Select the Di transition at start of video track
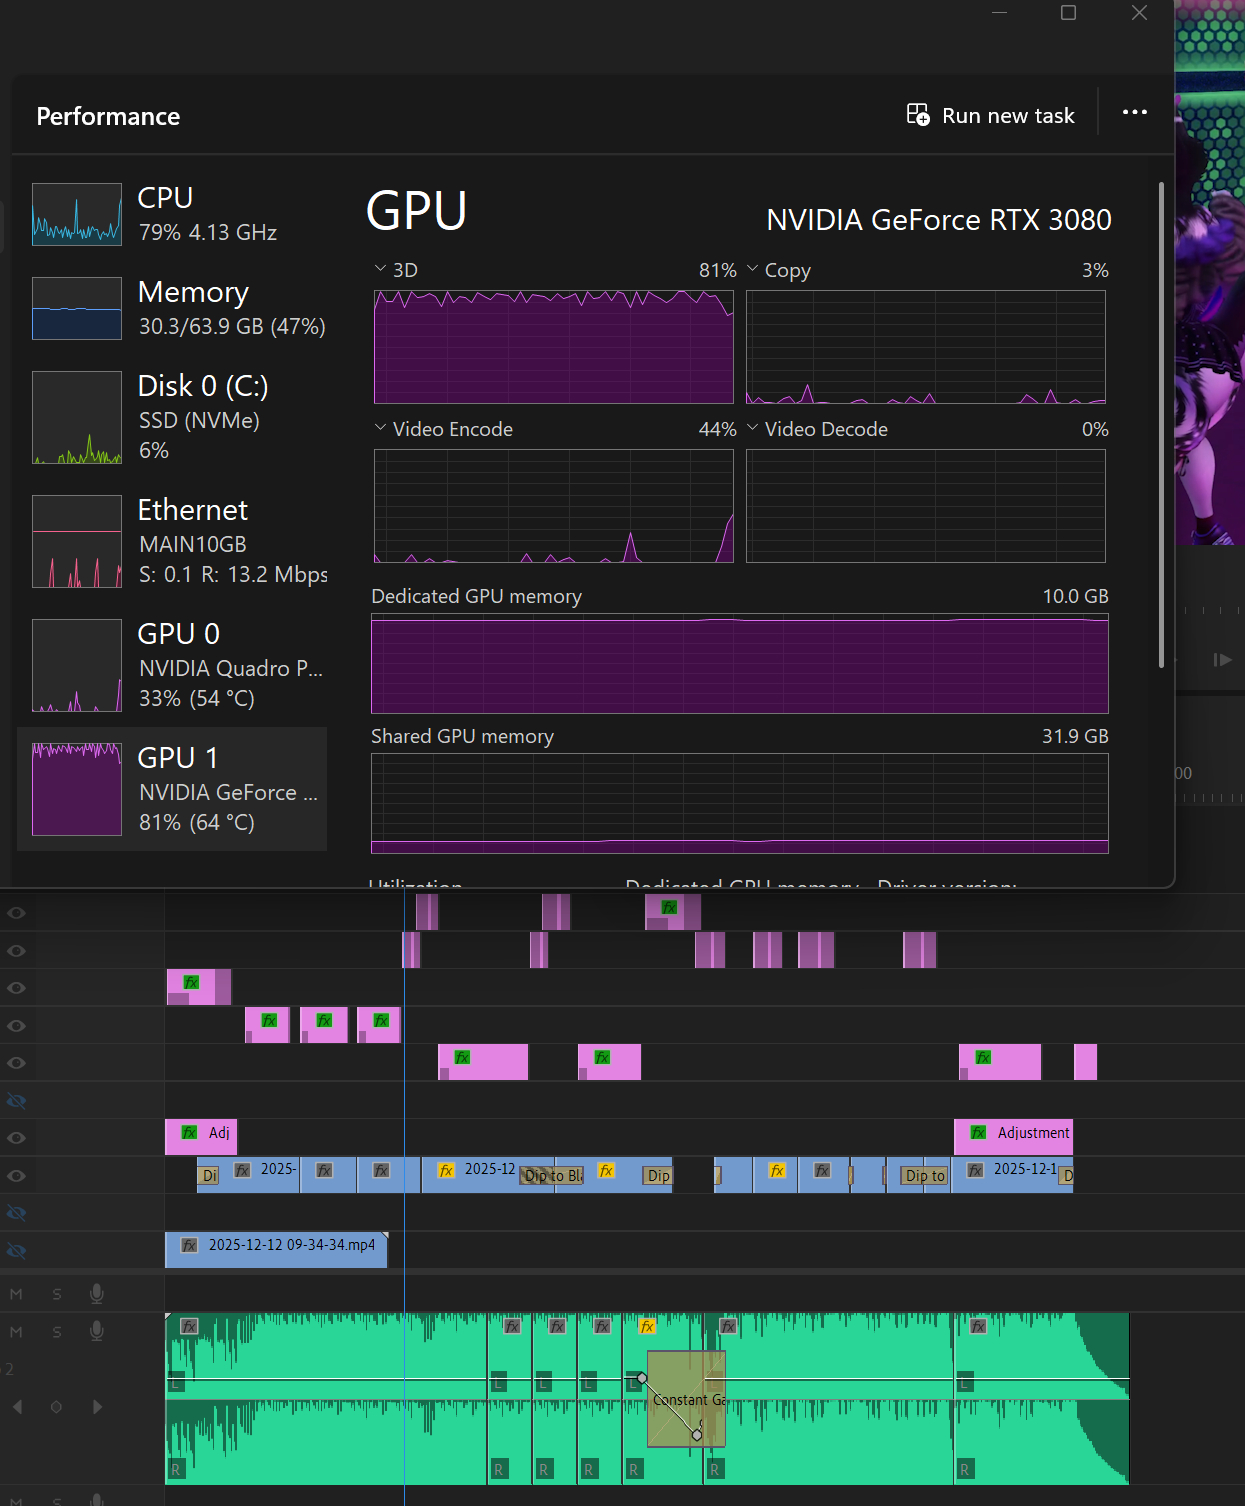The height and width of the screenshot is (1506, 1245). pos(208,1176)
